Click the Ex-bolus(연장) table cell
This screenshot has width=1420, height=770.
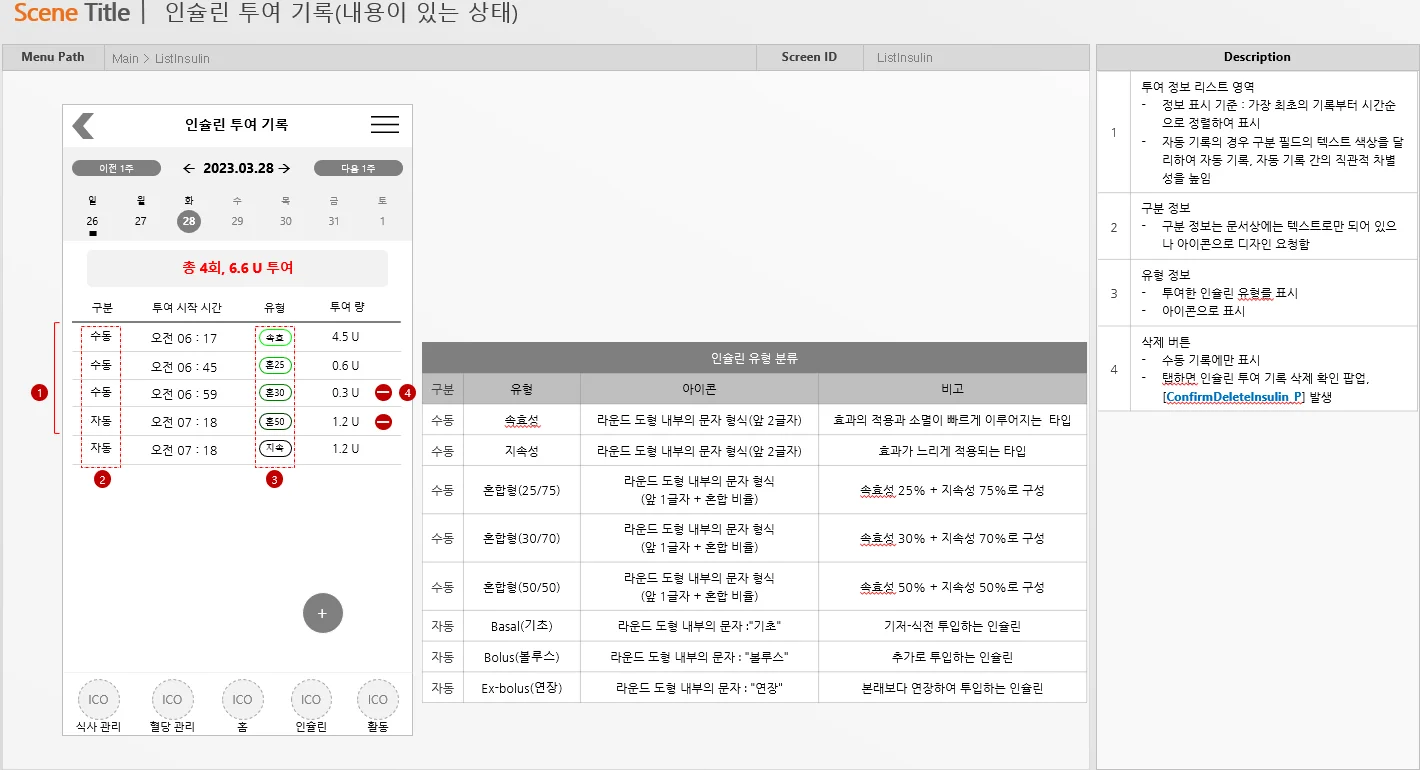point(522,688)
